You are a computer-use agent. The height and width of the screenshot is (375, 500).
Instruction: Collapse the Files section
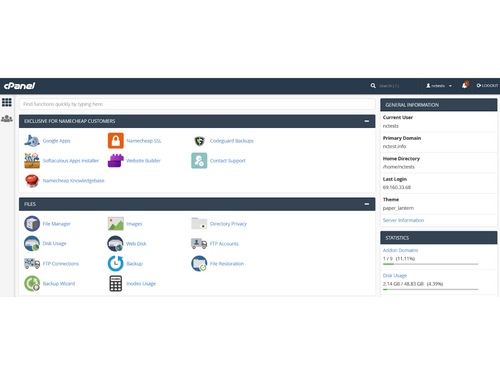[367, 204]
